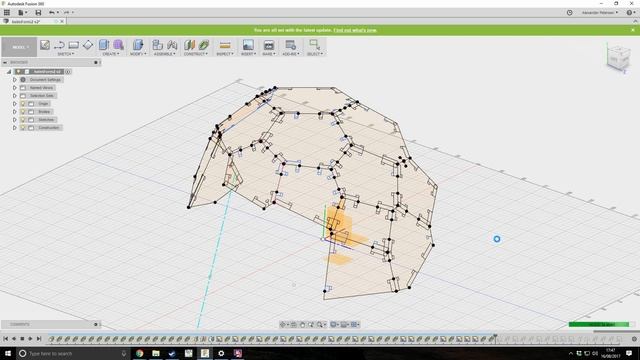Viewport: 640px width, 360px height.
Task: Activate root component radio button
Action: (x=68, y=72)
